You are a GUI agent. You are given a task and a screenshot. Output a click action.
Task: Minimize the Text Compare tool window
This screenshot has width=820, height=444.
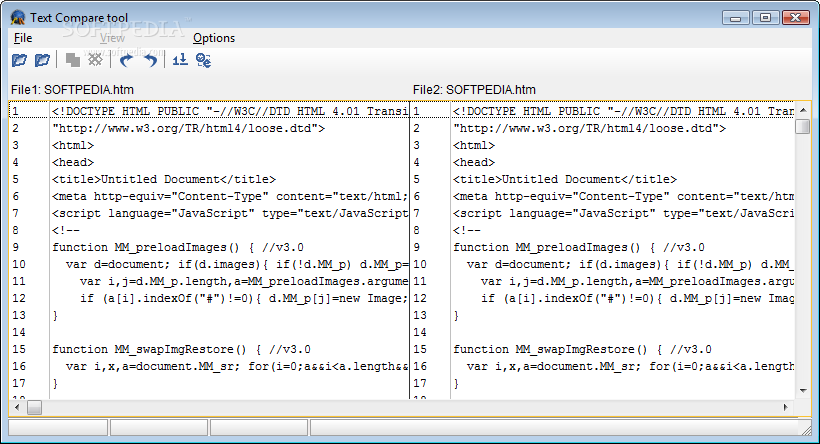click(736, 18)
